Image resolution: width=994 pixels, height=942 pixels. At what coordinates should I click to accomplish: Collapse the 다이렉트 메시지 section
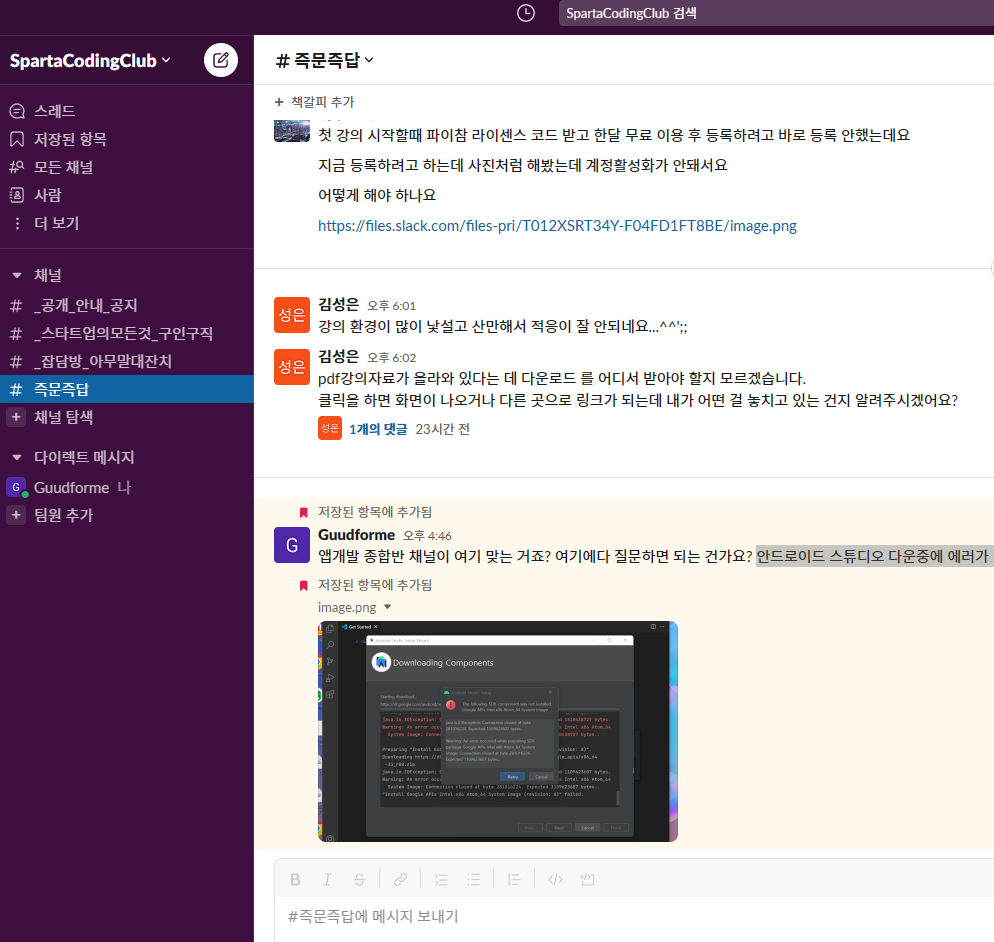click(x=16, y=457)
